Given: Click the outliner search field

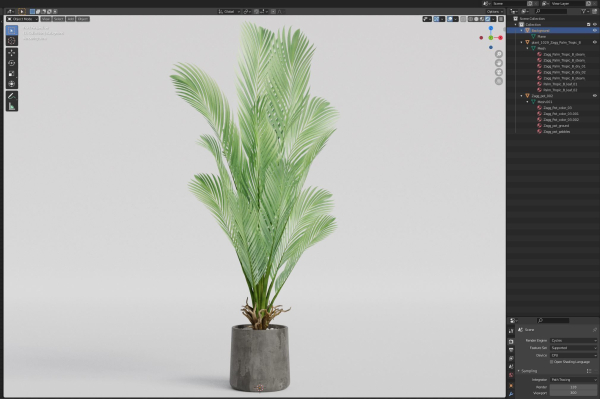Looking at the screenshot, I should point(551,11).
